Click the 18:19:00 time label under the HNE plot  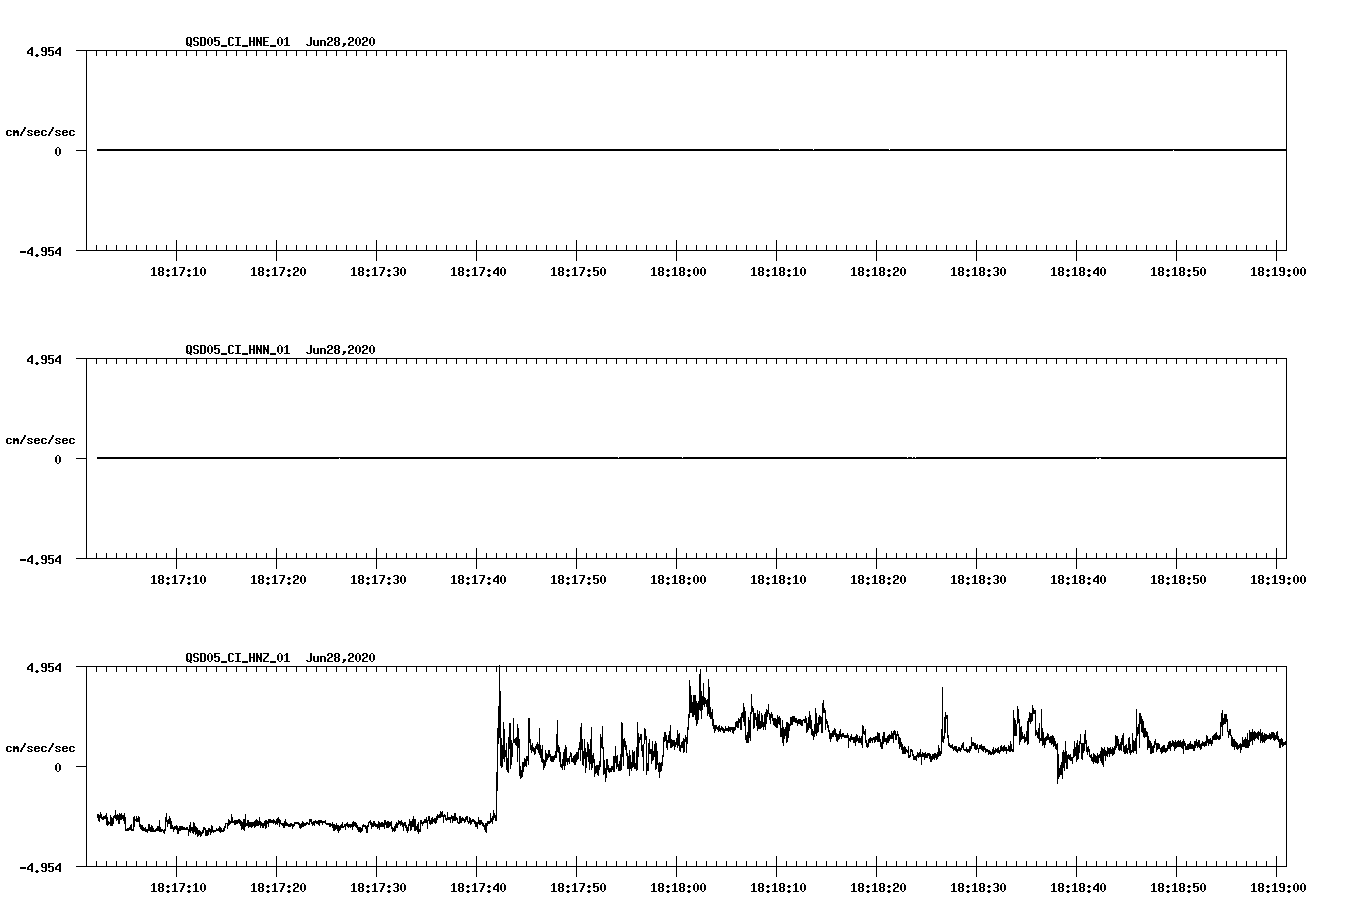click(1278, 271)
